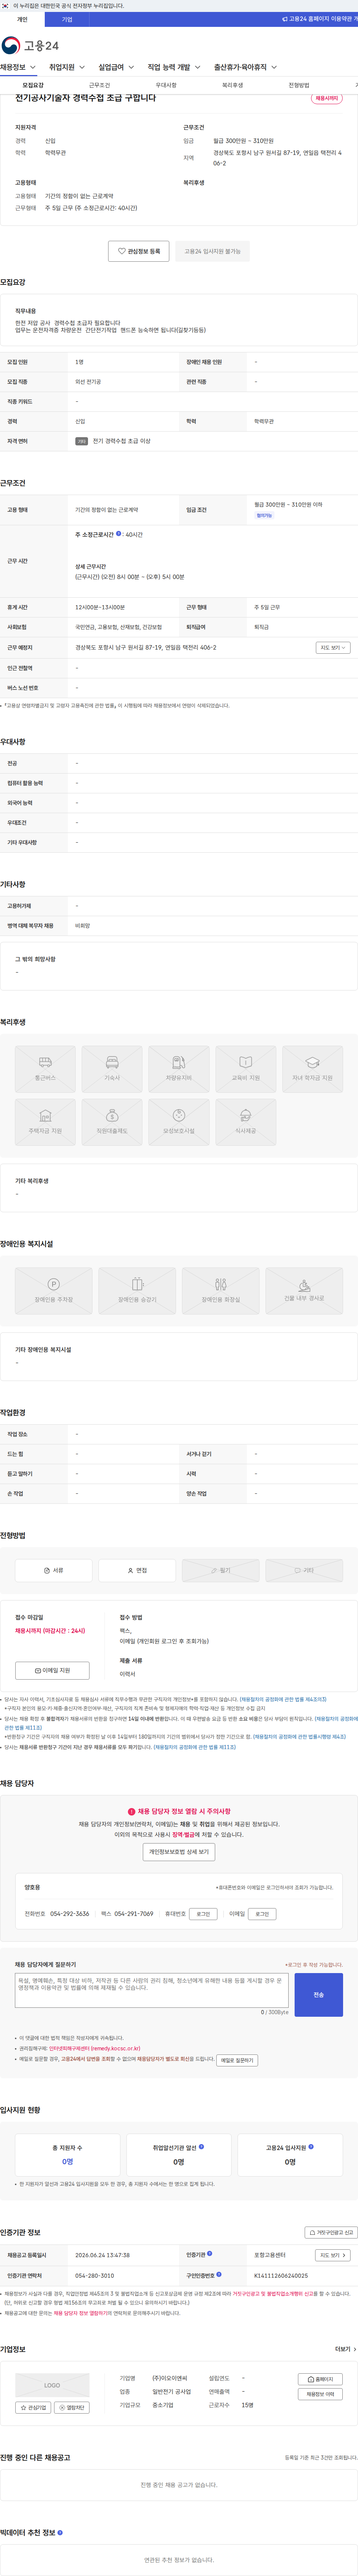Select the 근무조건 section tab
This screenshot has height=2576, width=358.
click(99, 86)
